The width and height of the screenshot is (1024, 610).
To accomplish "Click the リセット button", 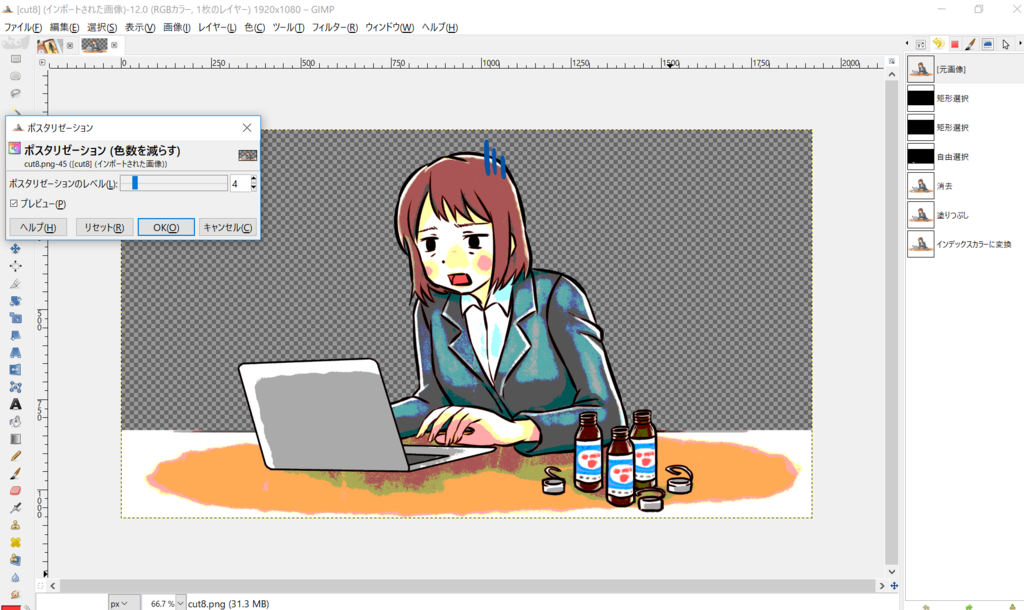I will point(104,227).
